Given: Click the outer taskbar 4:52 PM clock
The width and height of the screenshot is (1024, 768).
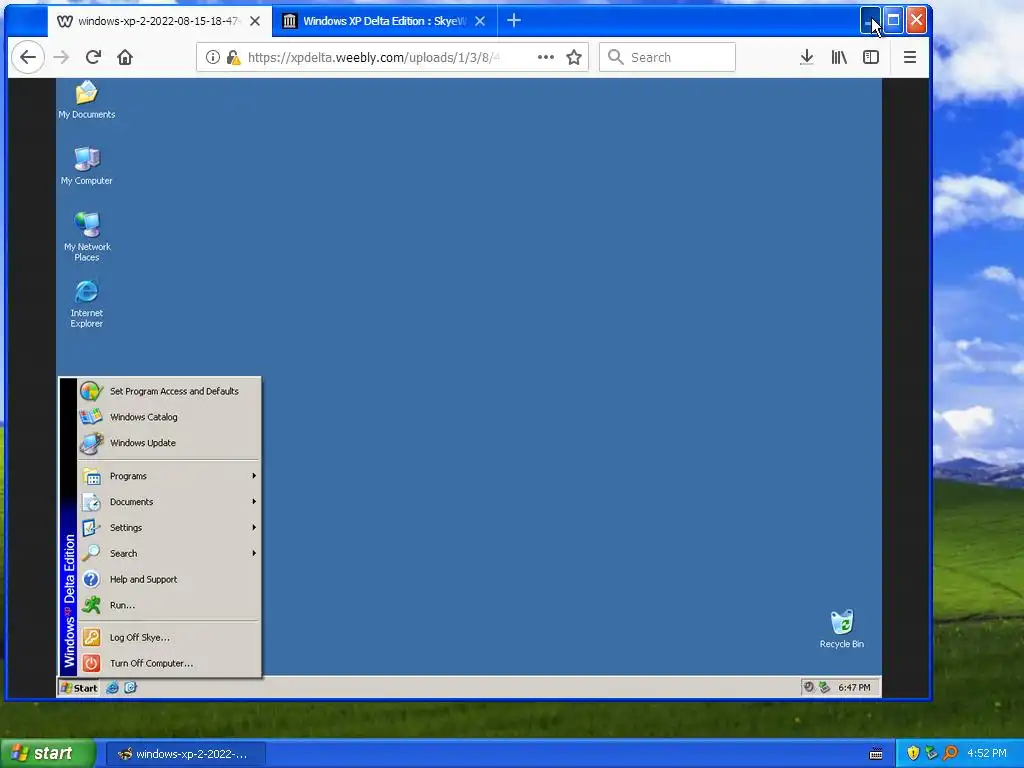Looking at the screenshot, I should click(x=987, y=754).
